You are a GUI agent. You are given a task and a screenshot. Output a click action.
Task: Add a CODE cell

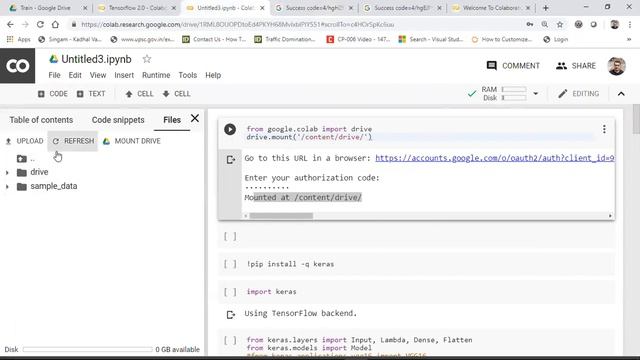tap(53, 94)
